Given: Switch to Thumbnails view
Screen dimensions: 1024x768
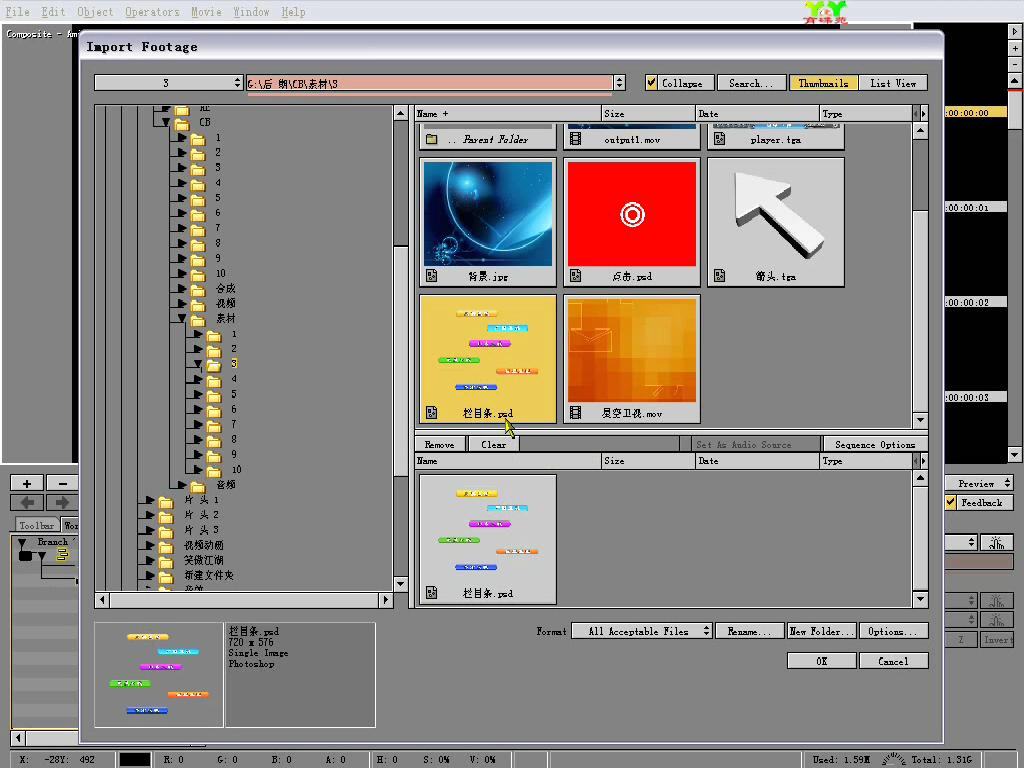Looking at the screenshot, I should coord(823,83).
